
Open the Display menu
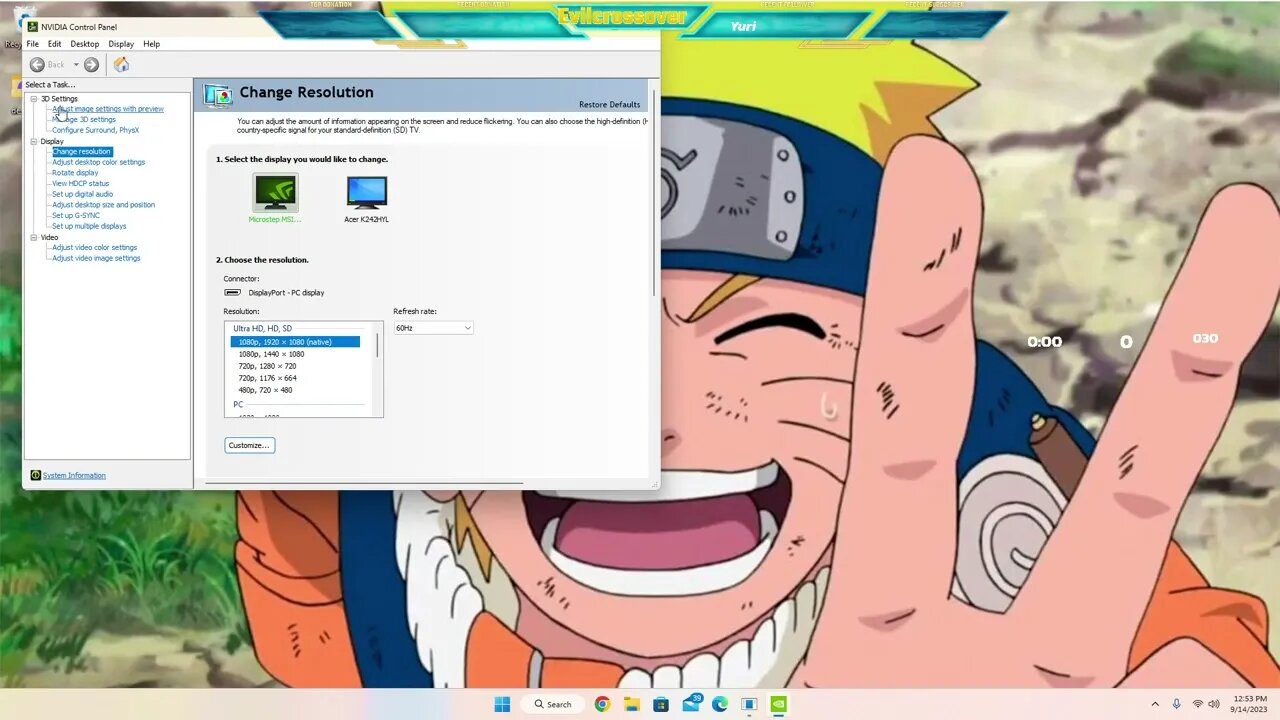pos(121,44)
